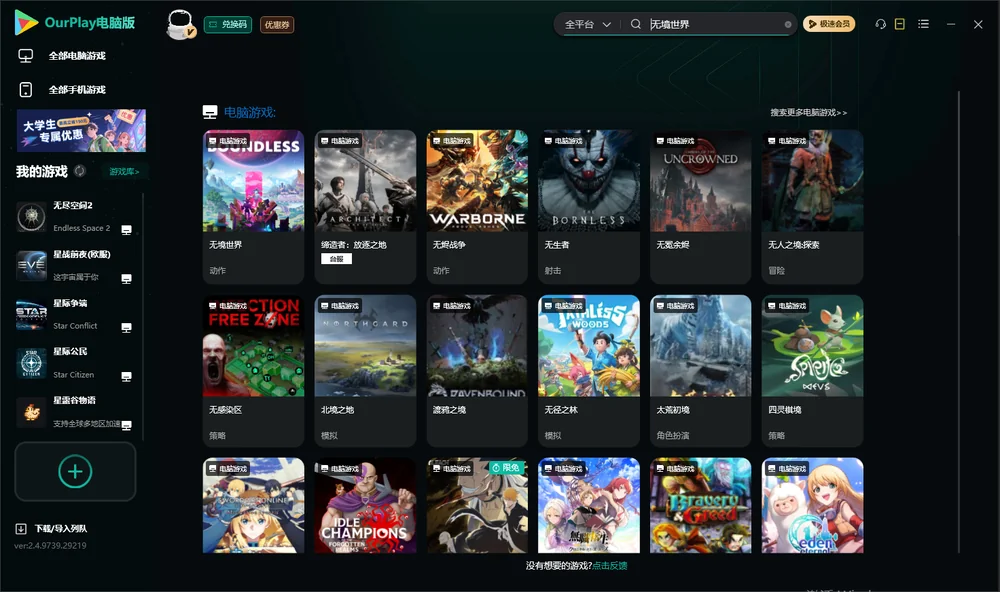
Task: Open Endless Space 2 in my games
Action: pos(73,217)
